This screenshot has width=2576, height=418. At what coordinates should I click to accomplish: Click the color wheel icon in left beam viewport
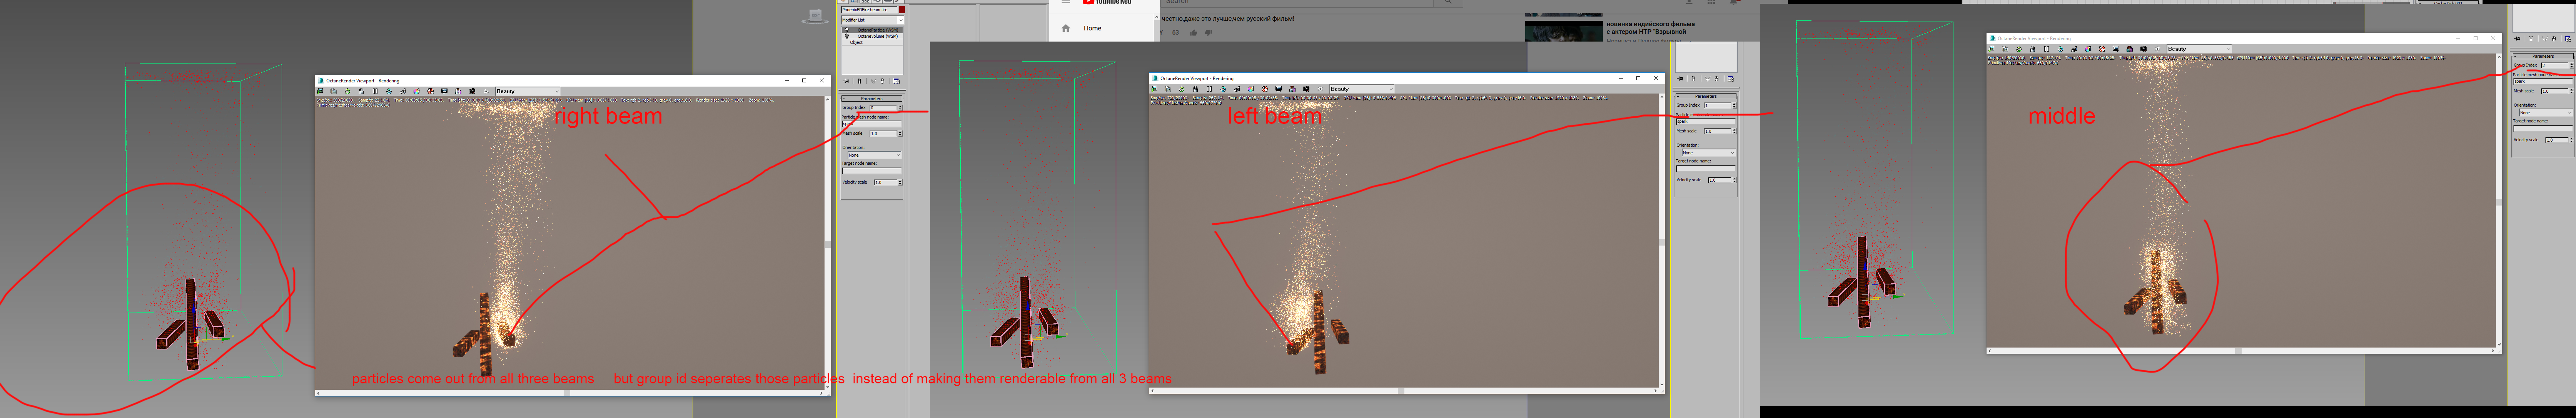point(1251,89)
